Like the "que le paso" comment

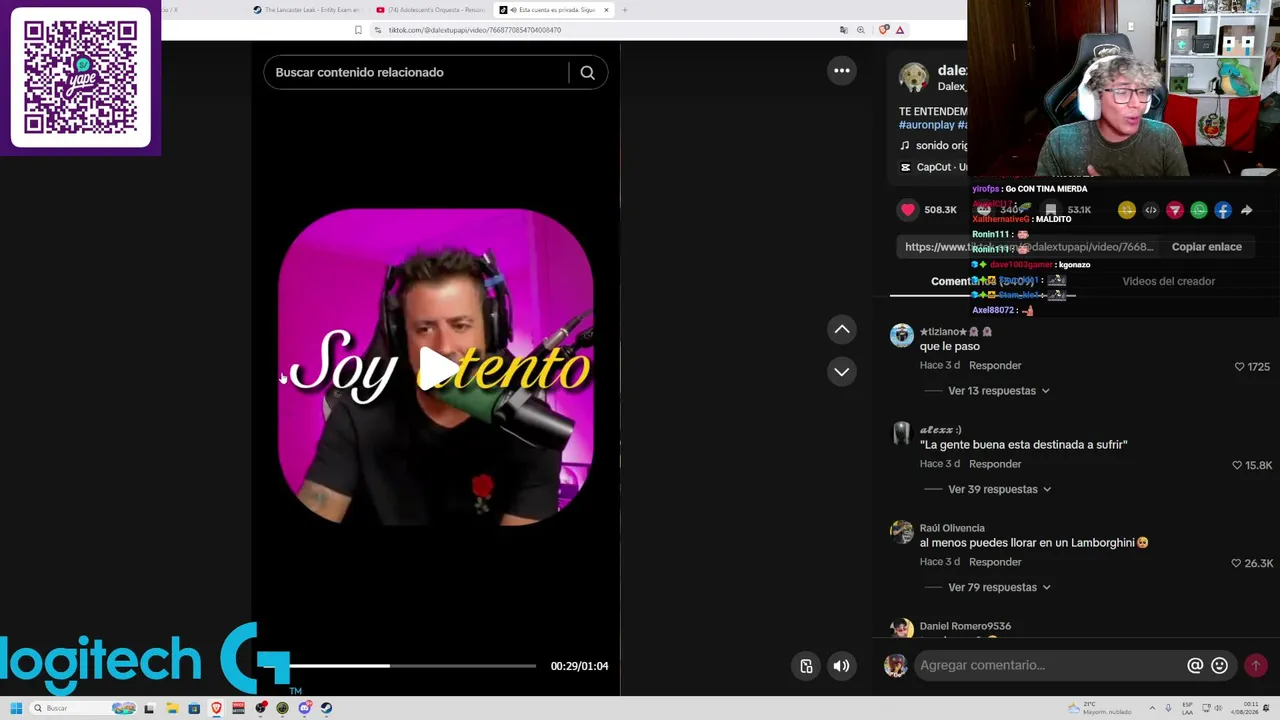(x=1240, y=367)
